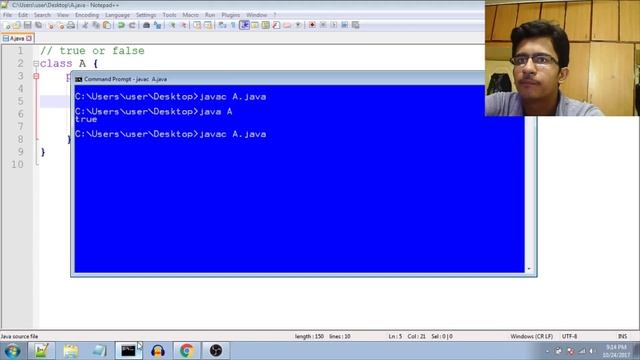Click the UTF-8 encoding status entry
The width and height of the screenshot is (640, 360).
(569, 336)
